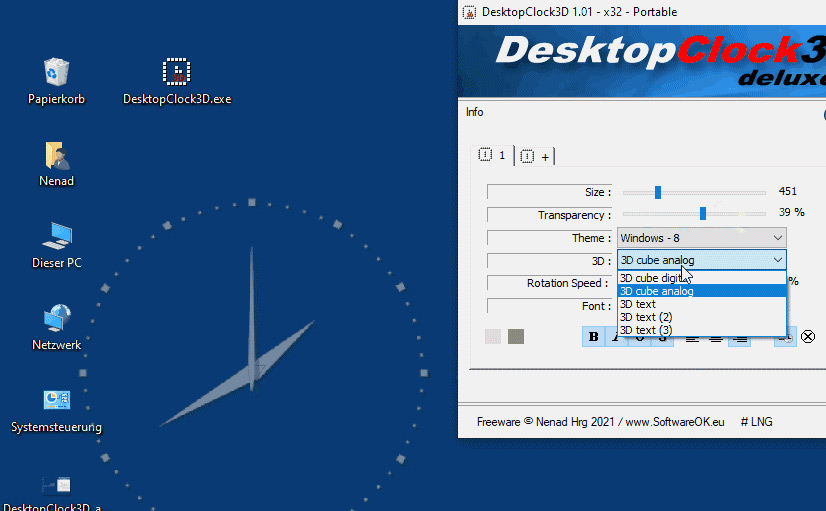Pick the dark gray color swatch
The image size is (826, 511).
[516, 337]
